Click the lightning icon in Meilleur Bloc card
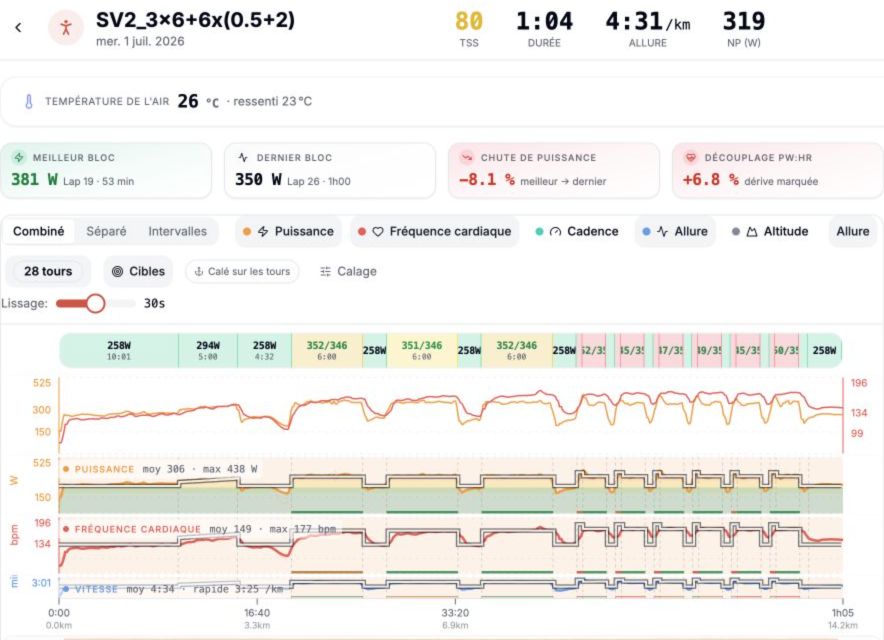 pos(19,157)
